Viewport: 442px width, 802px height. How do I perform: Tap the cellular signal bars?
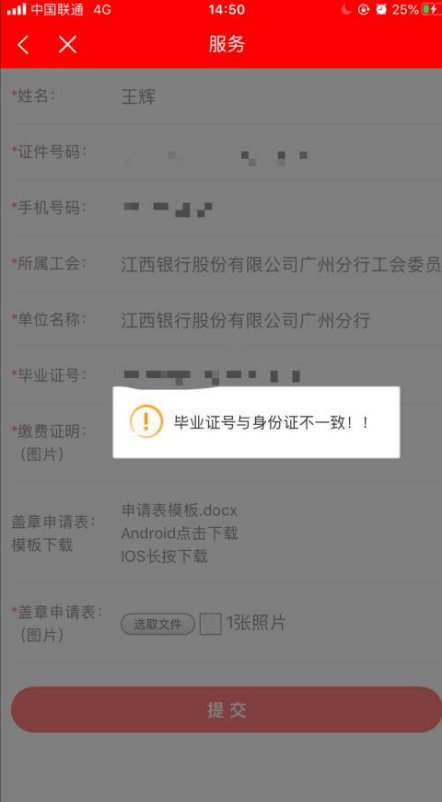pos(16,10)
